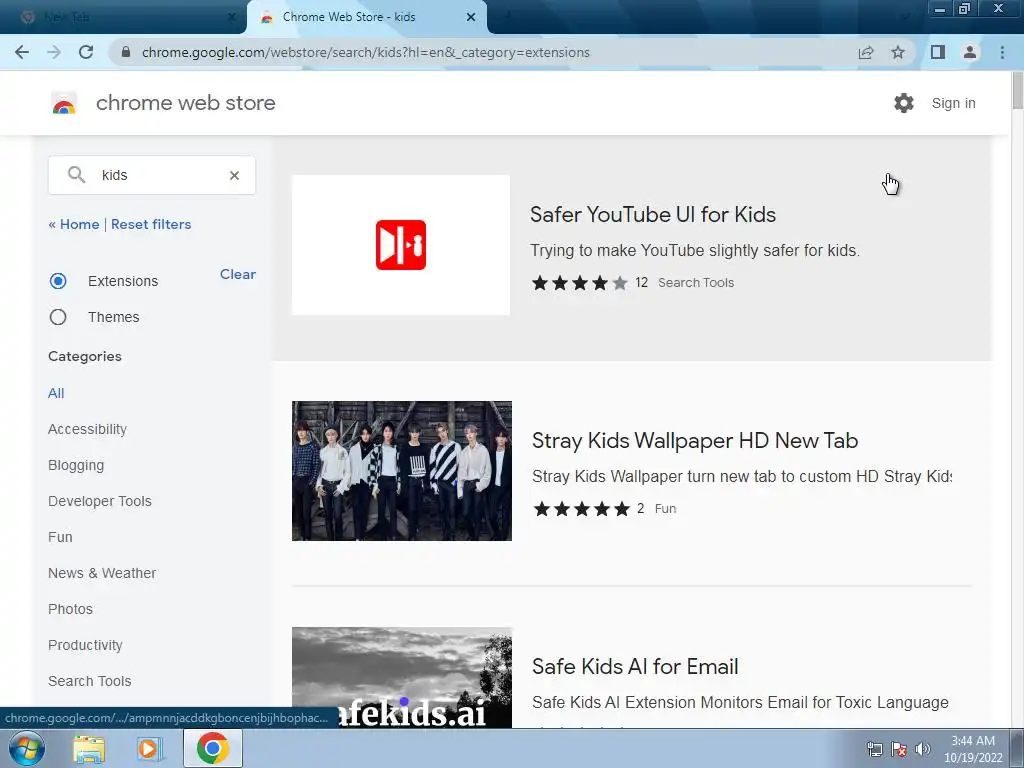Go back with the browser back arrow
The height and width of the screenshot is (768, 1024).
pyautogui.click(x=22, y=52)
